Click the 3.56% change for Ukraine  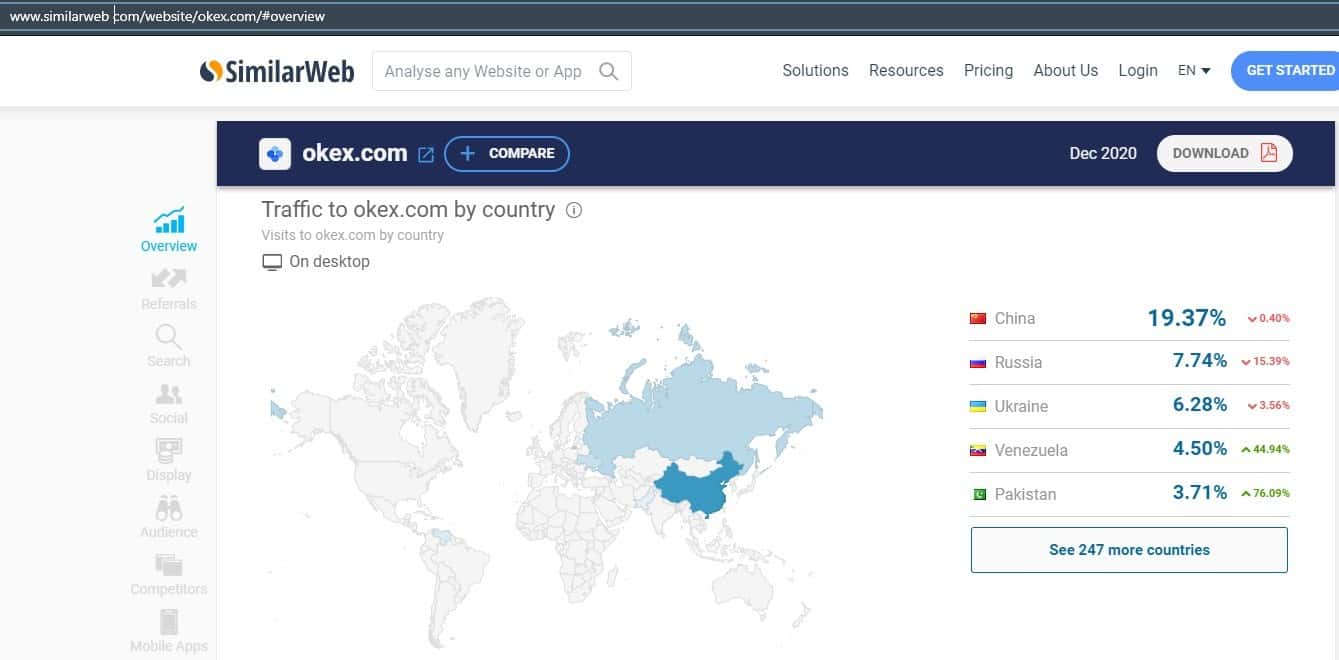[x=1269, y=406]
